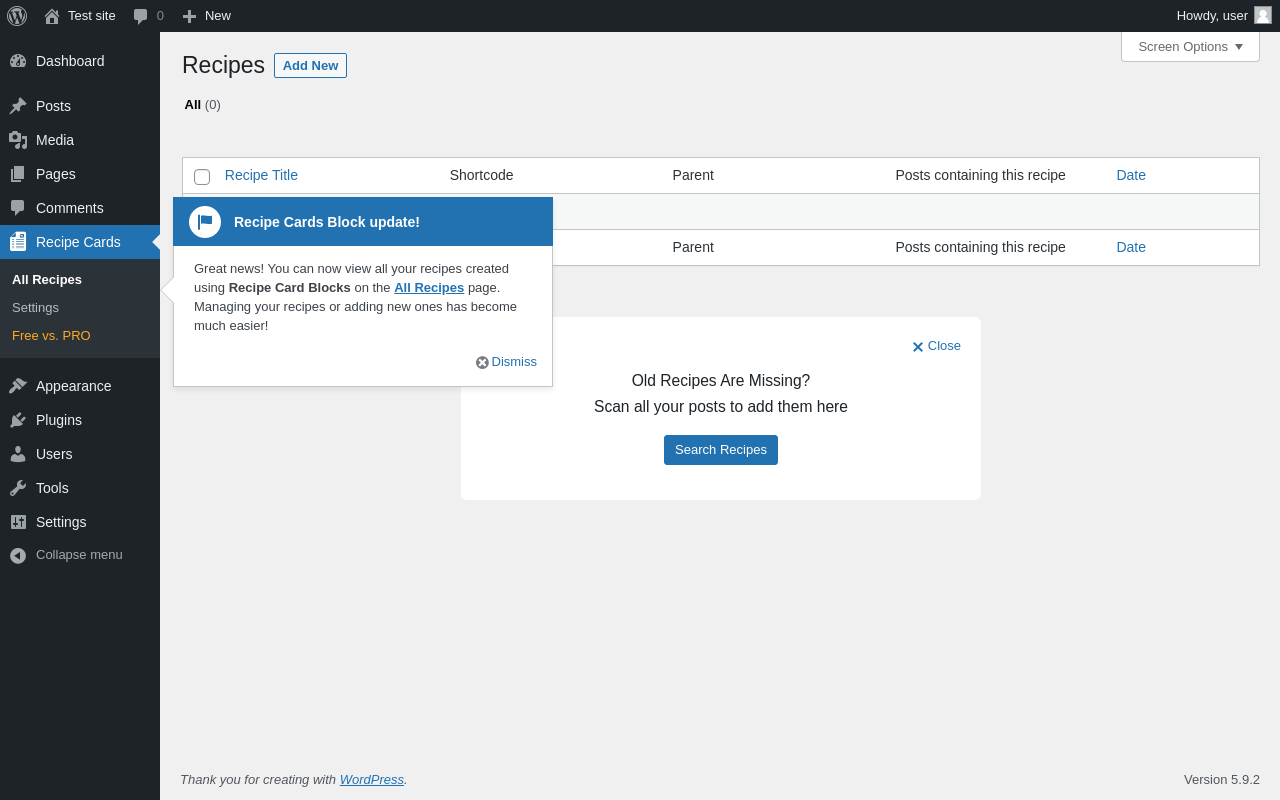Screen dimensions: 1280x800
Task: Click the Recipe Cards menu icon
Action: tap(18, 242)
